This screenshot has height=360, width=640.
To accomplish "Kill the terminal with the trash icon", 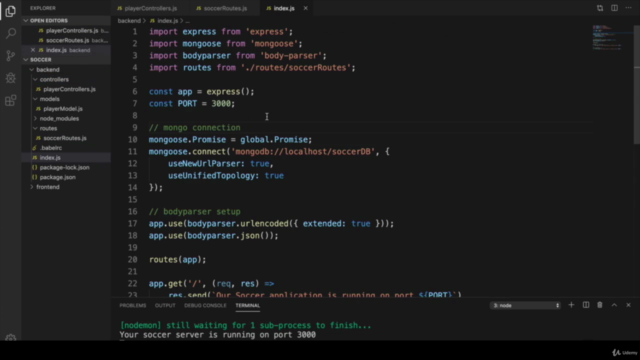I will point(600,305).
